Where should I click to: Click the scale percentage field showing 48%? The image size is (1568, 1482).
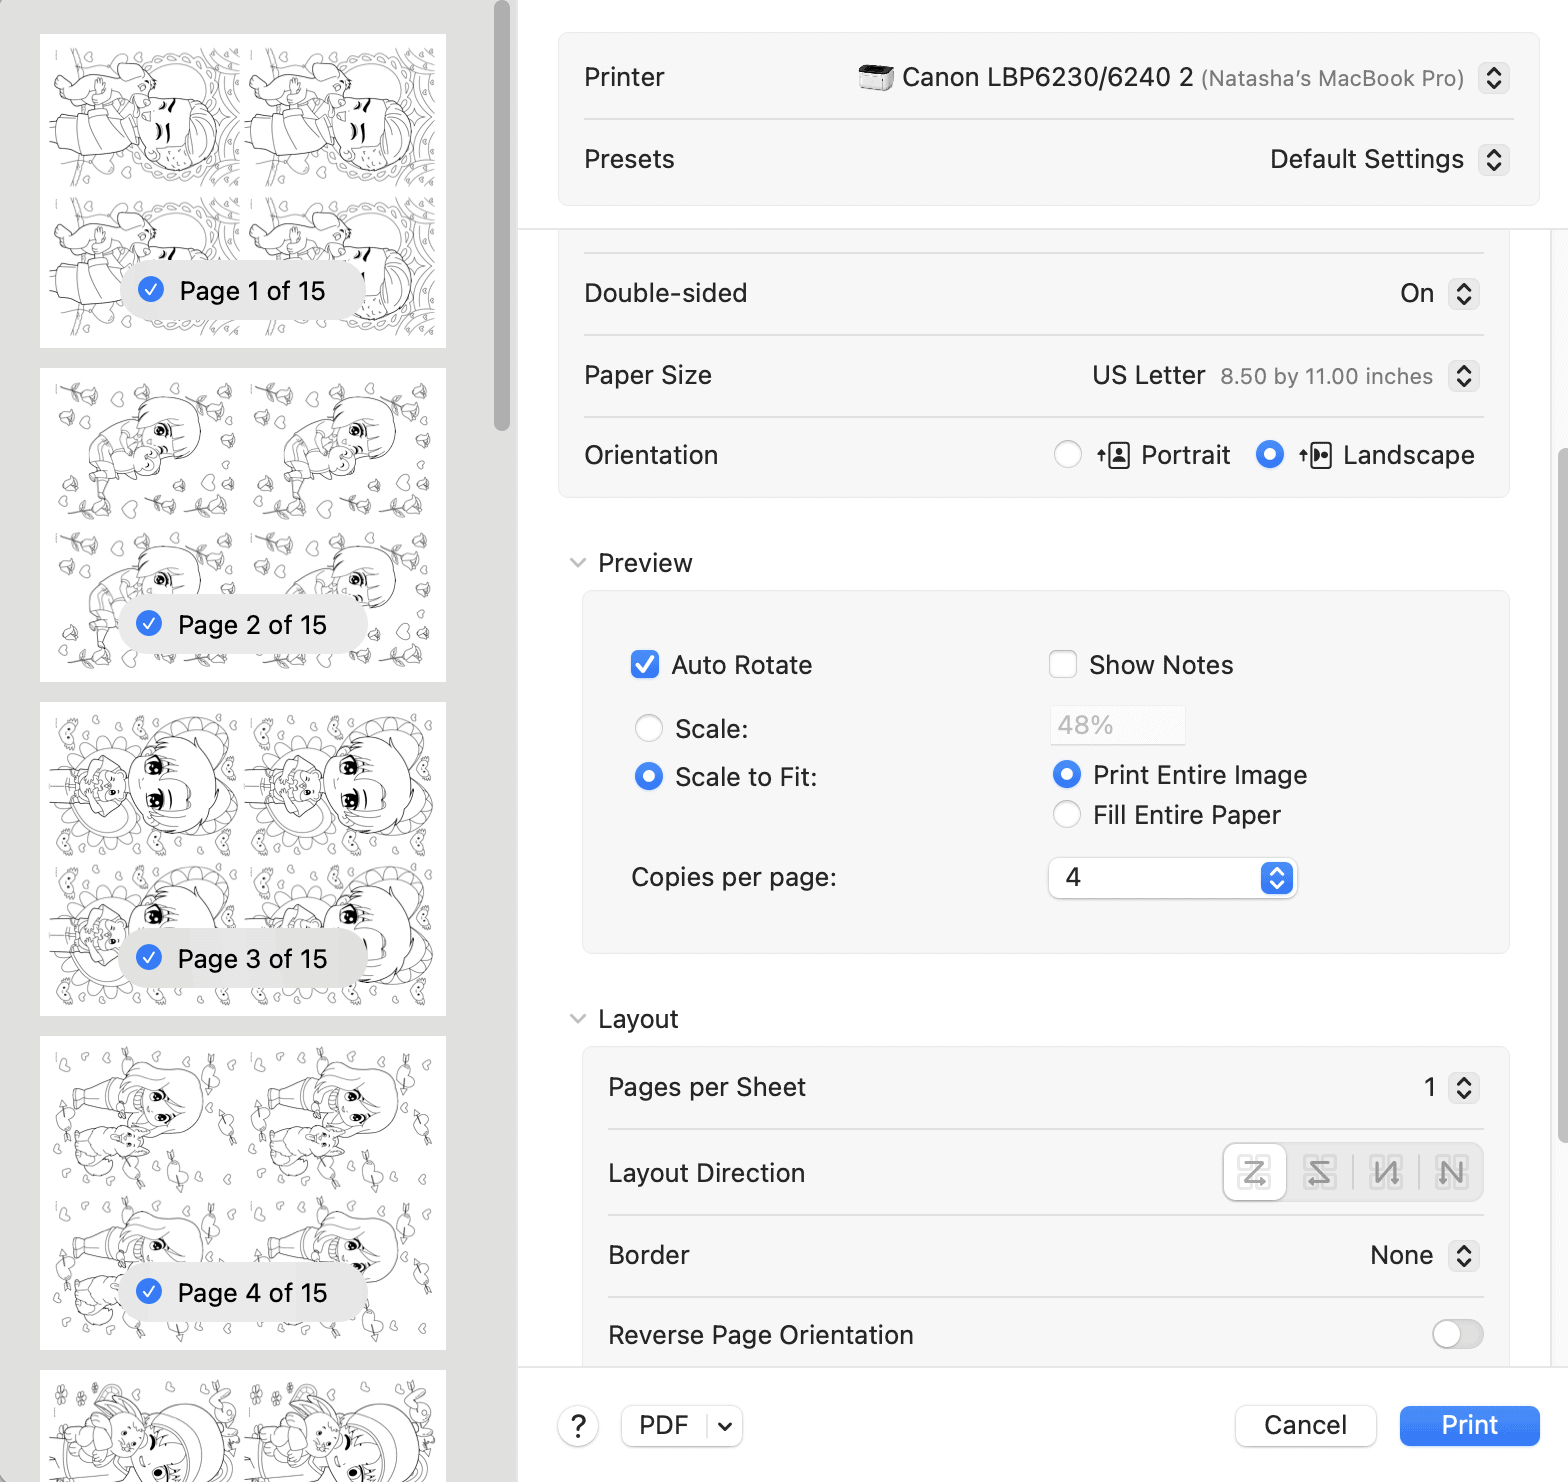point(1118,725)
